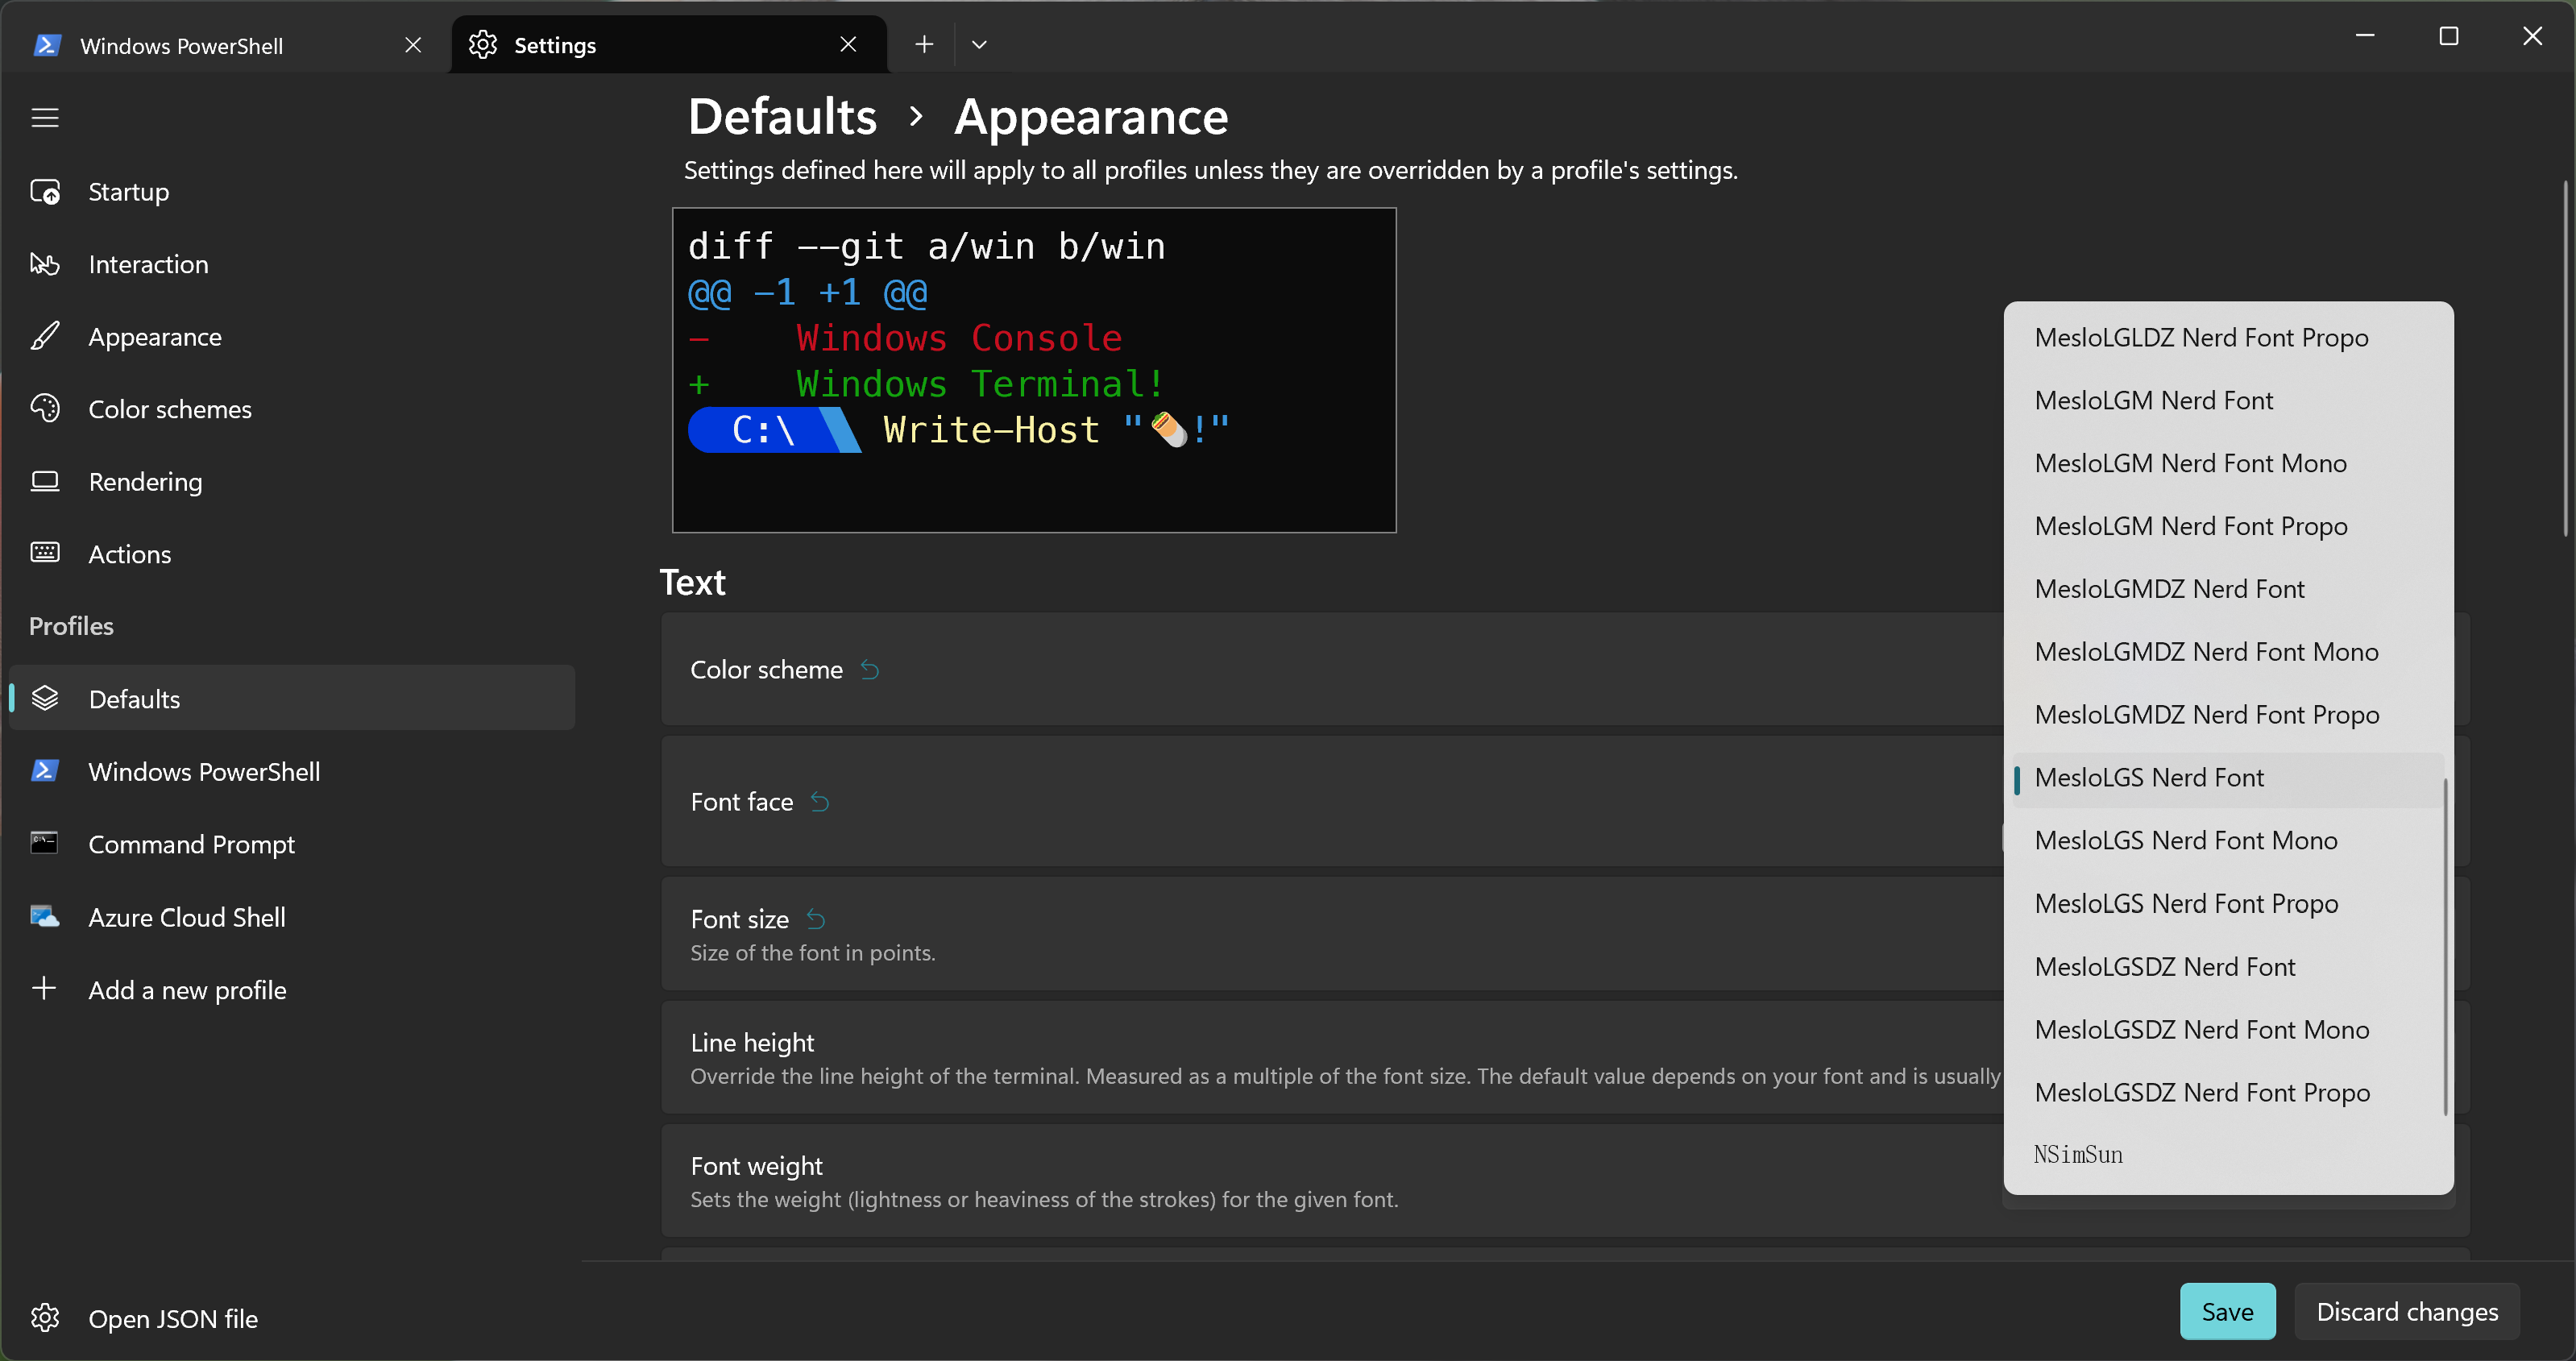
Task: Open Startup settings via its icon
Action: [45, 191]
